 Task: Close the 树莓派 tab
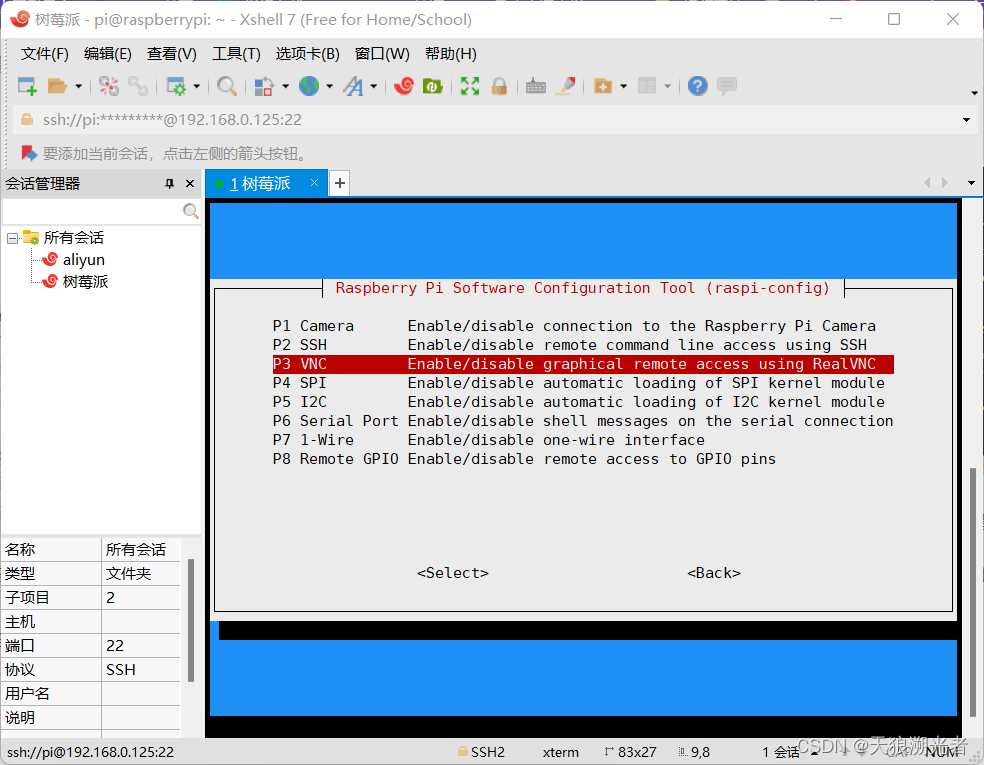314,183
